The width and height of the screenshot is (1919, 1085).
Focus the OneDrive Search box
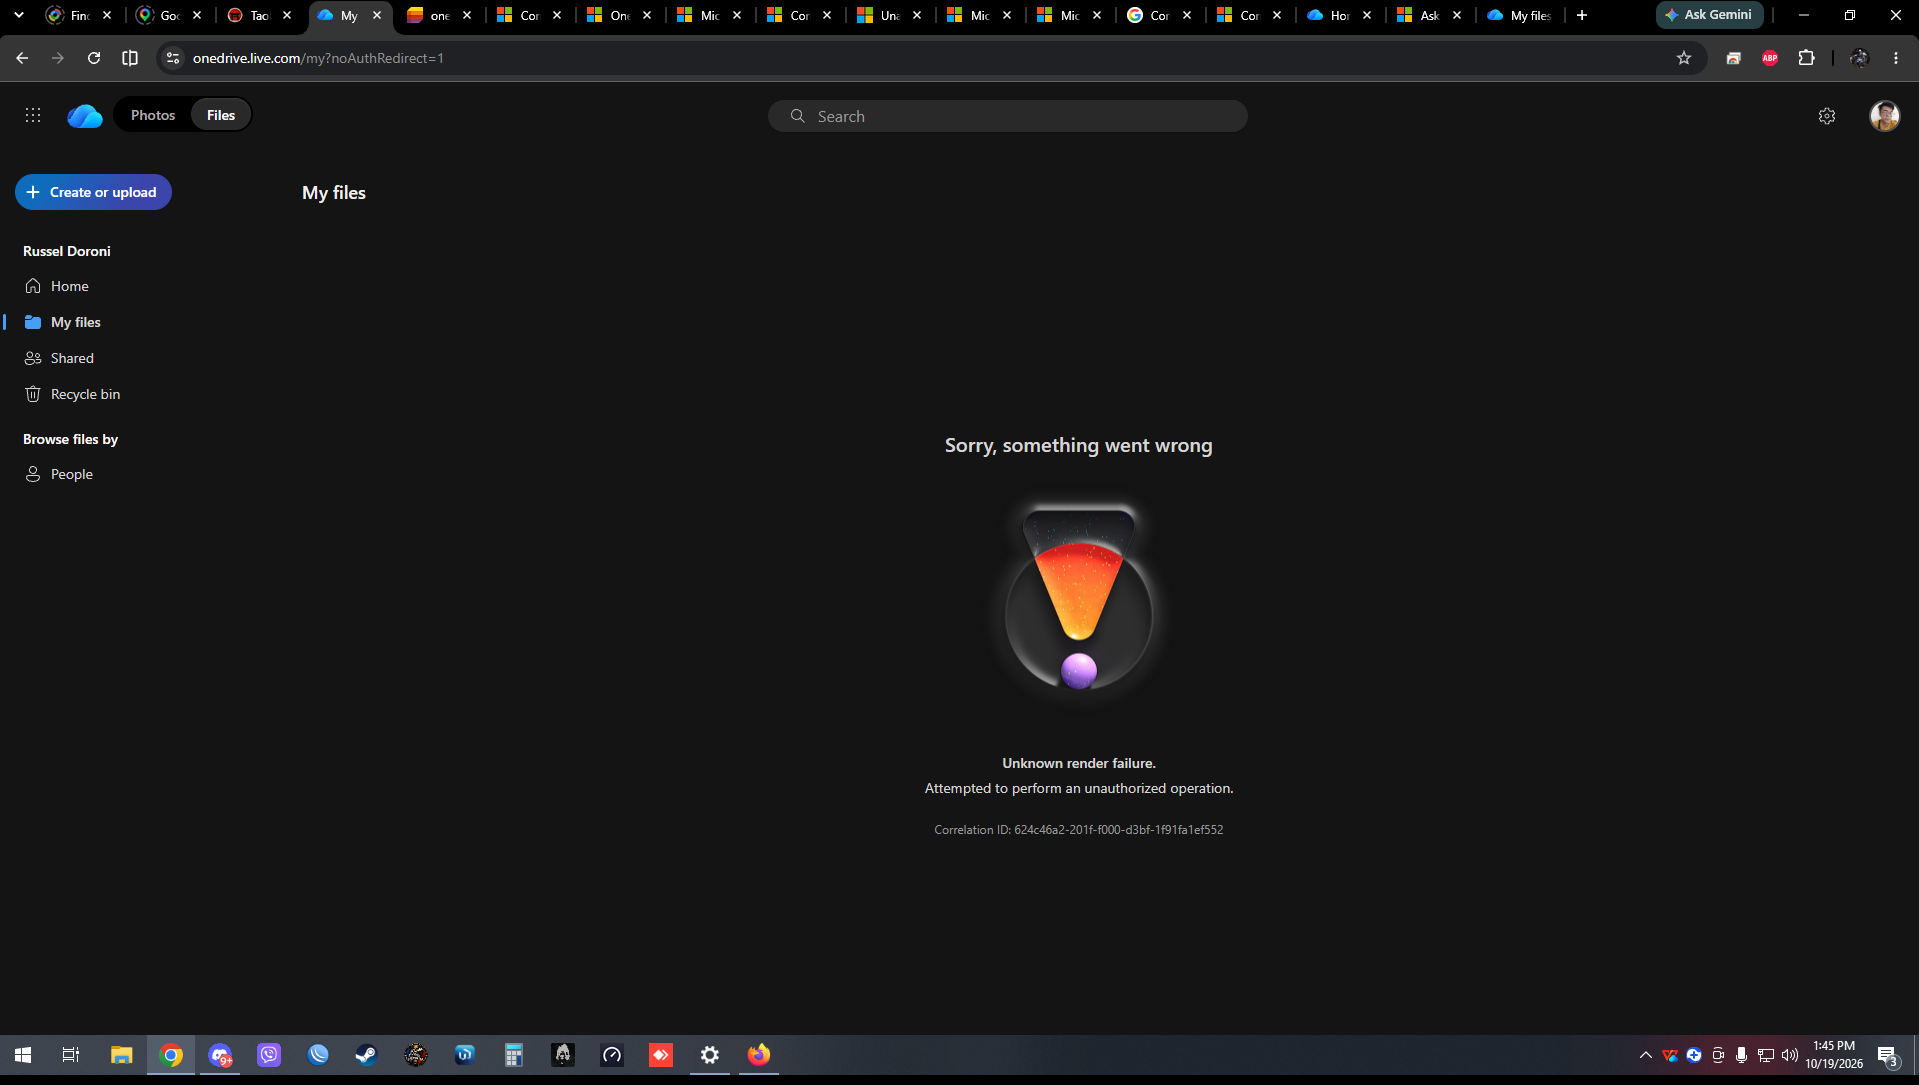tap(1007, 116)
